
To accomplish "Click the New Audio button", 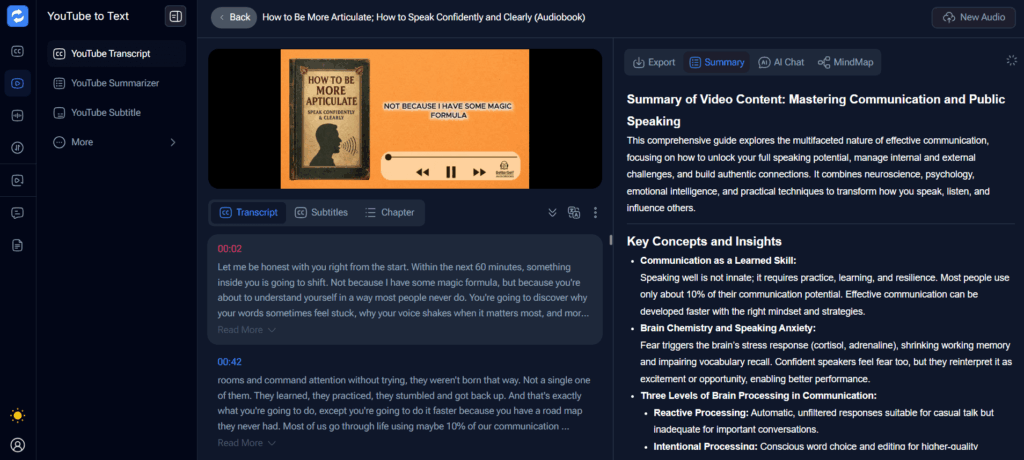I will tap(973, 18).
